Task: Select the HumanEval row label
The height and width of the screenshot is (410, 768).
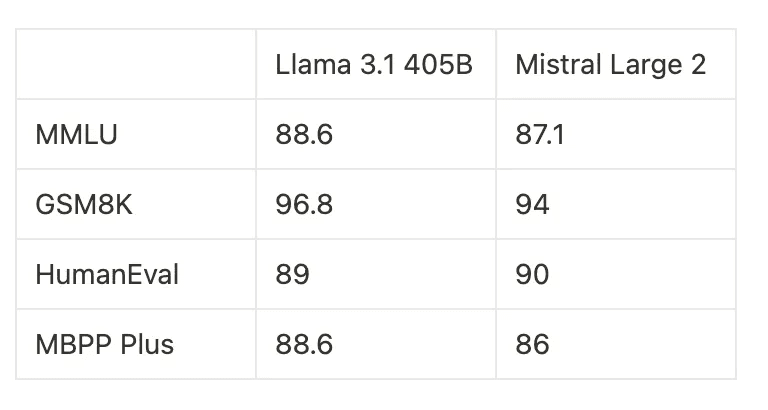Action: (x=107, y=274)
